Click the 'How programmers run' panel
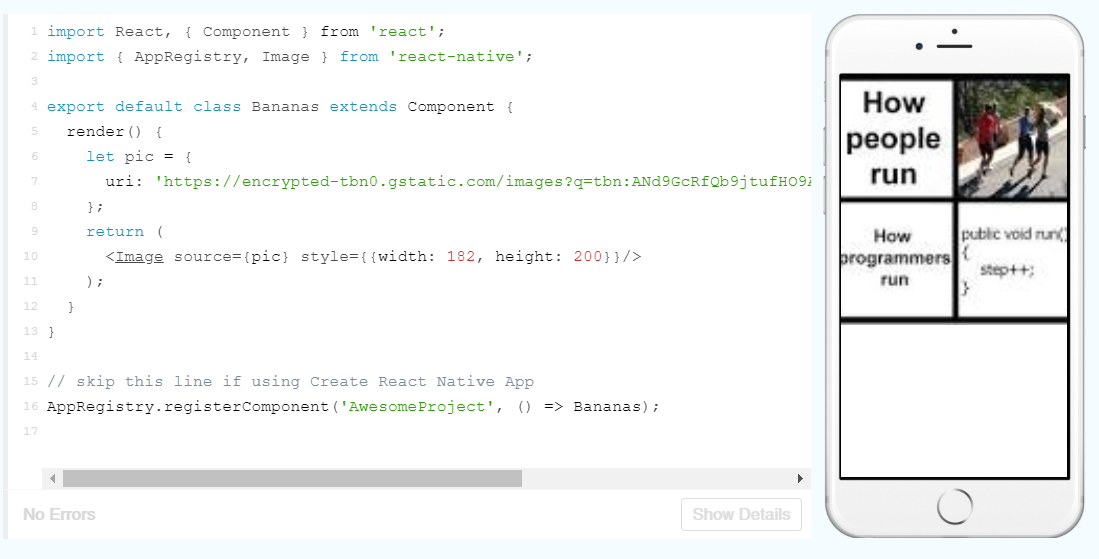This screenshot has width=1099, height=559. click(895, 258)
